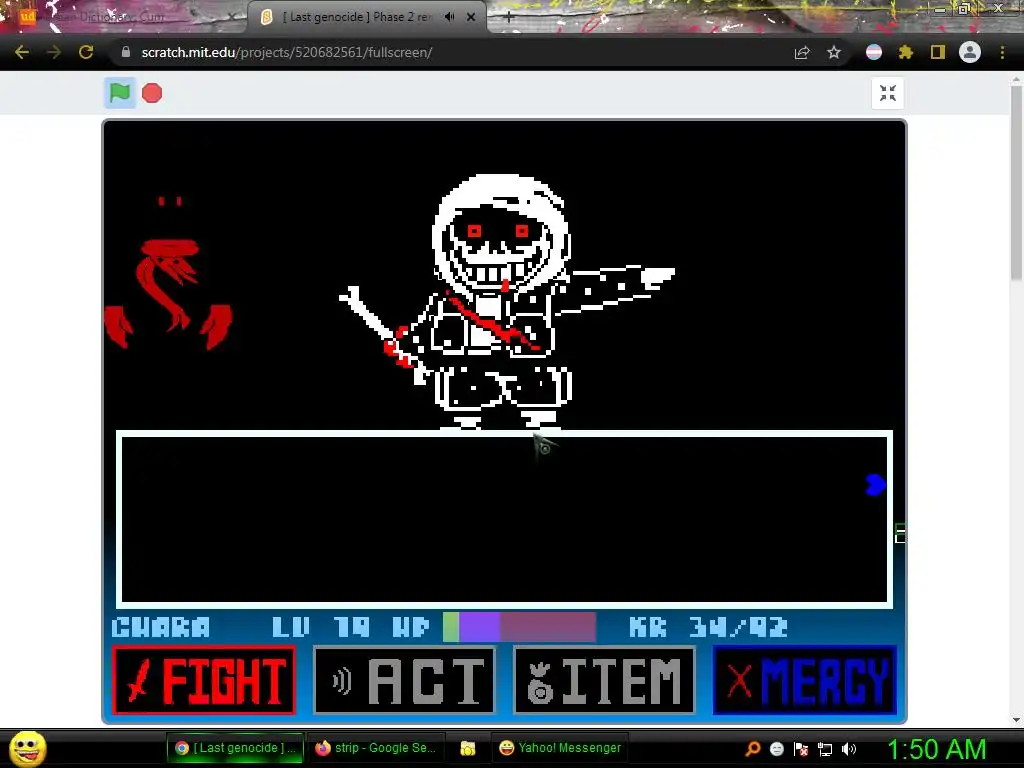Open Chrome profile avatar menu
Screen dimensions: 1024x768
970,52
